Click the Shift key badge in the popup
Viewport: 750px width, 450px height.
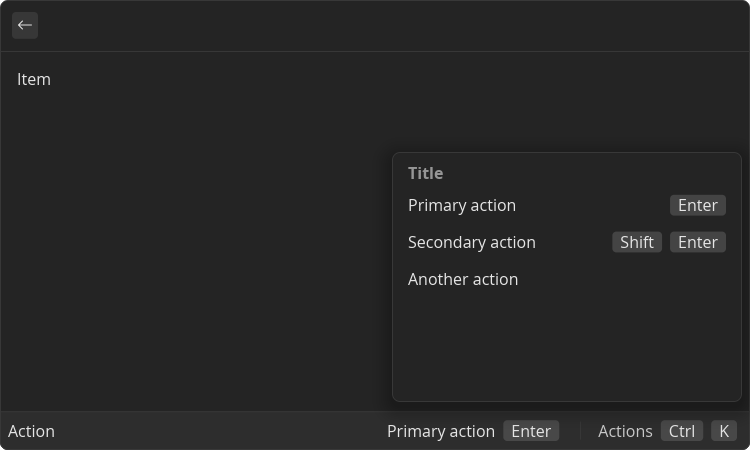637,242
